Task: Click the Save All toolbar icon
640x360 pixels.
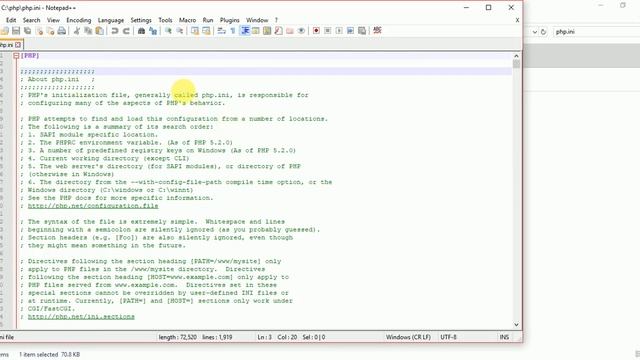Action: click(27, 31)
